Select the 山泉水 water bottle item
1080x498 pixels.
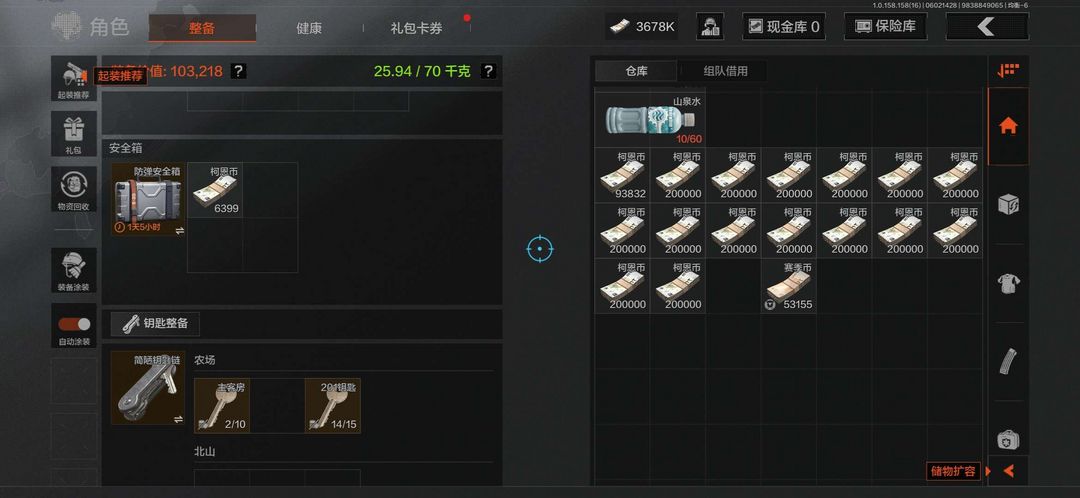tap(650, 120)
